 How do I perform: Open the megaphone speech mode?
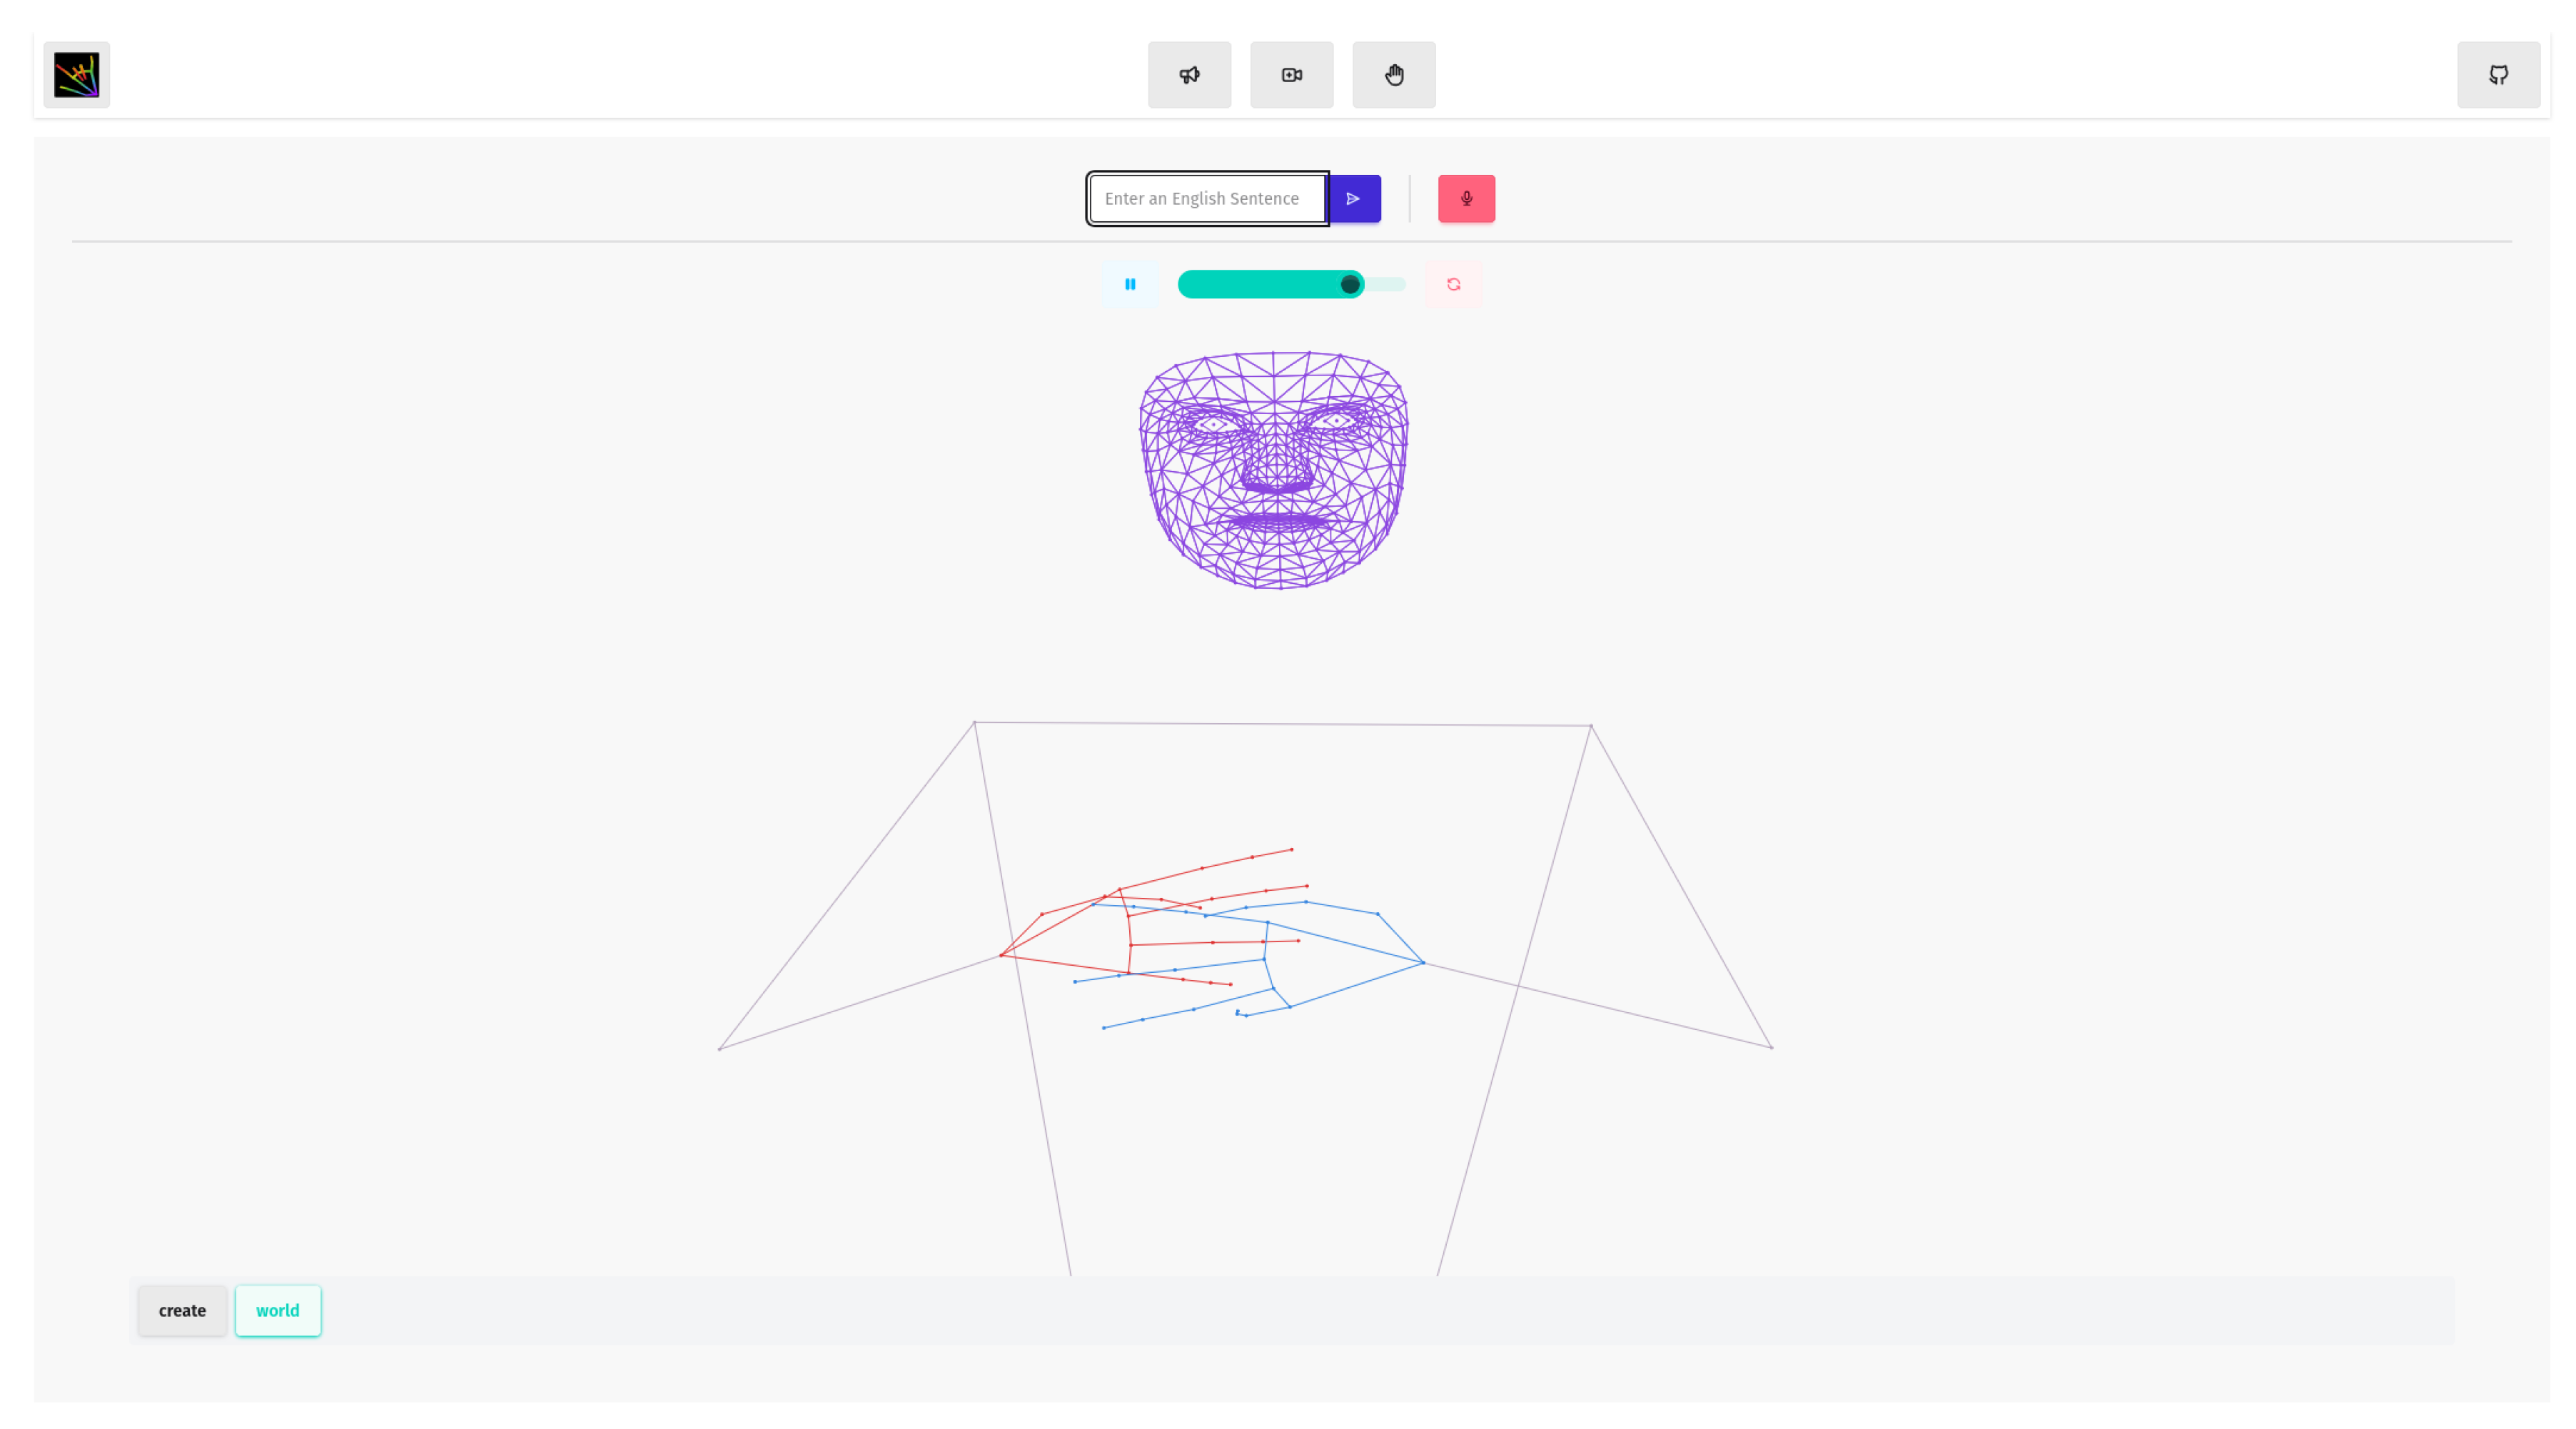pyautogui.click(x=1189, y=75)
